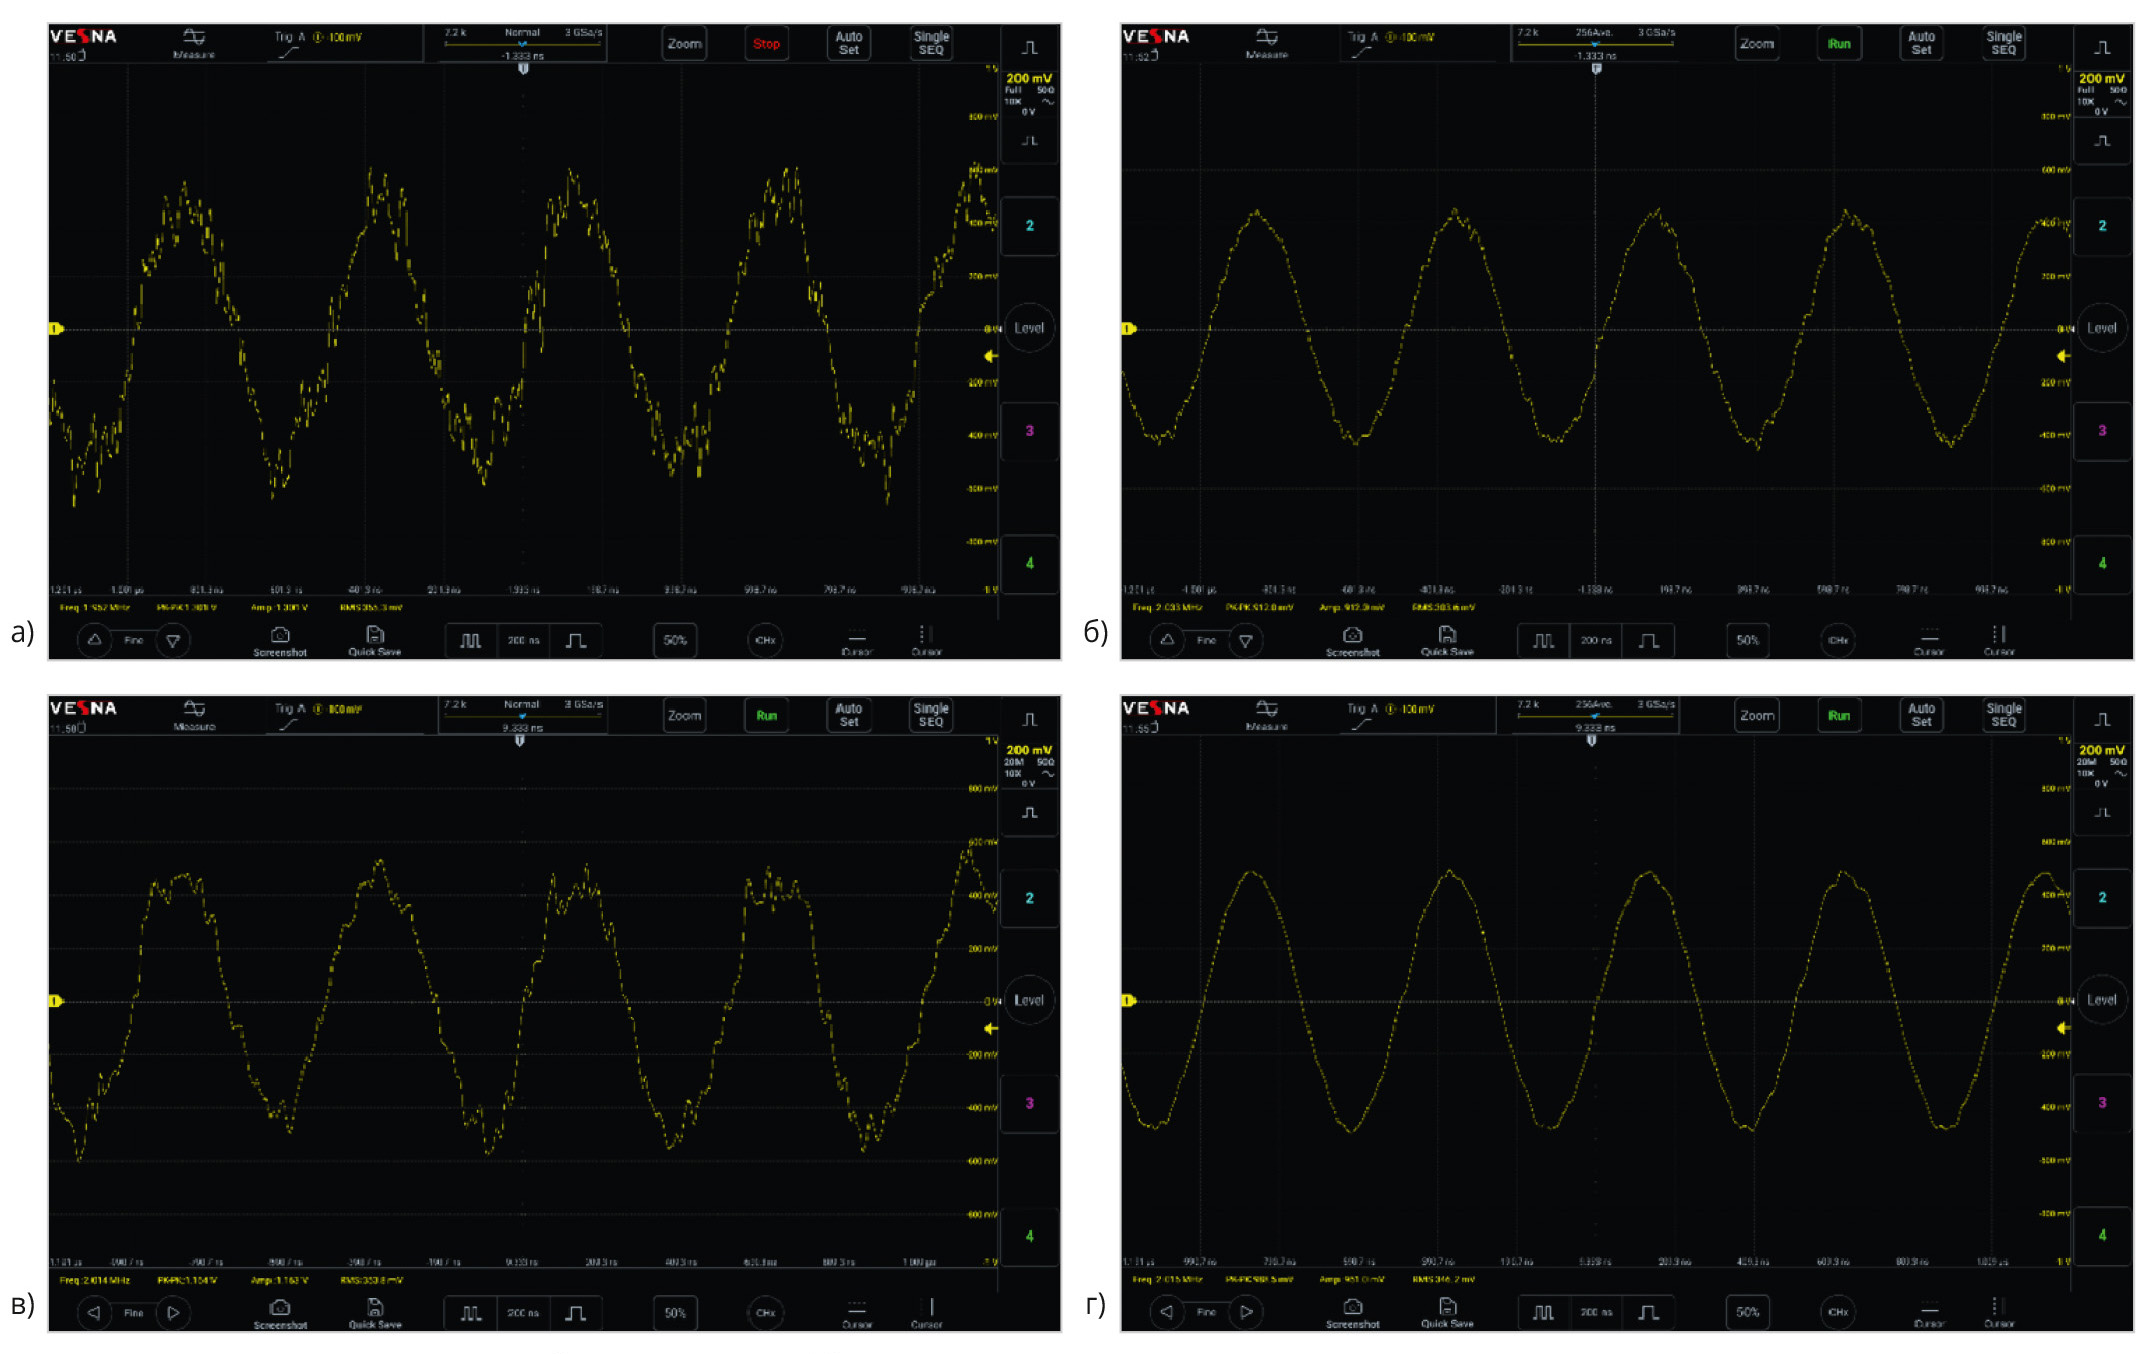Toggle the green Run button in panel г
The height and width of the screenshot is (1354, 2156).
(x=1839, y=715)
